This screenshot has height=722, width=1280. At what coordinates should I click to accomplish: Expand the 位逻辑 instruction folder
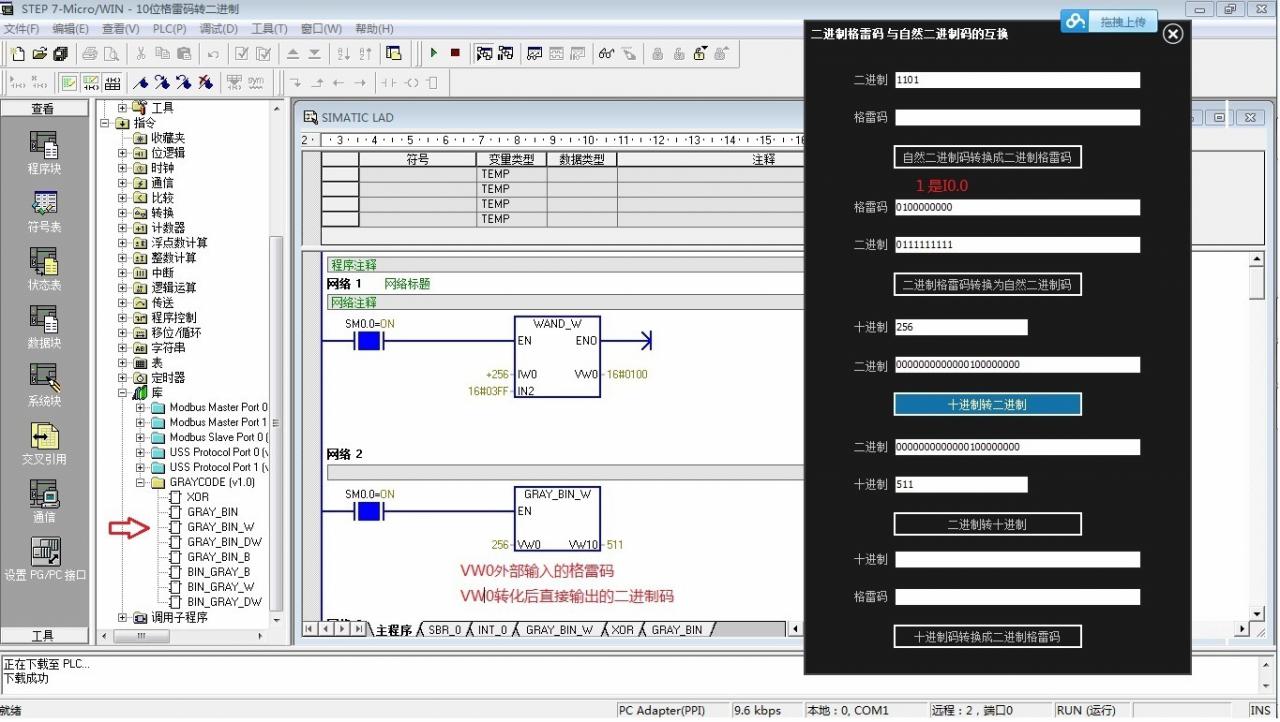pyautogui.click(x=123, y=153)
